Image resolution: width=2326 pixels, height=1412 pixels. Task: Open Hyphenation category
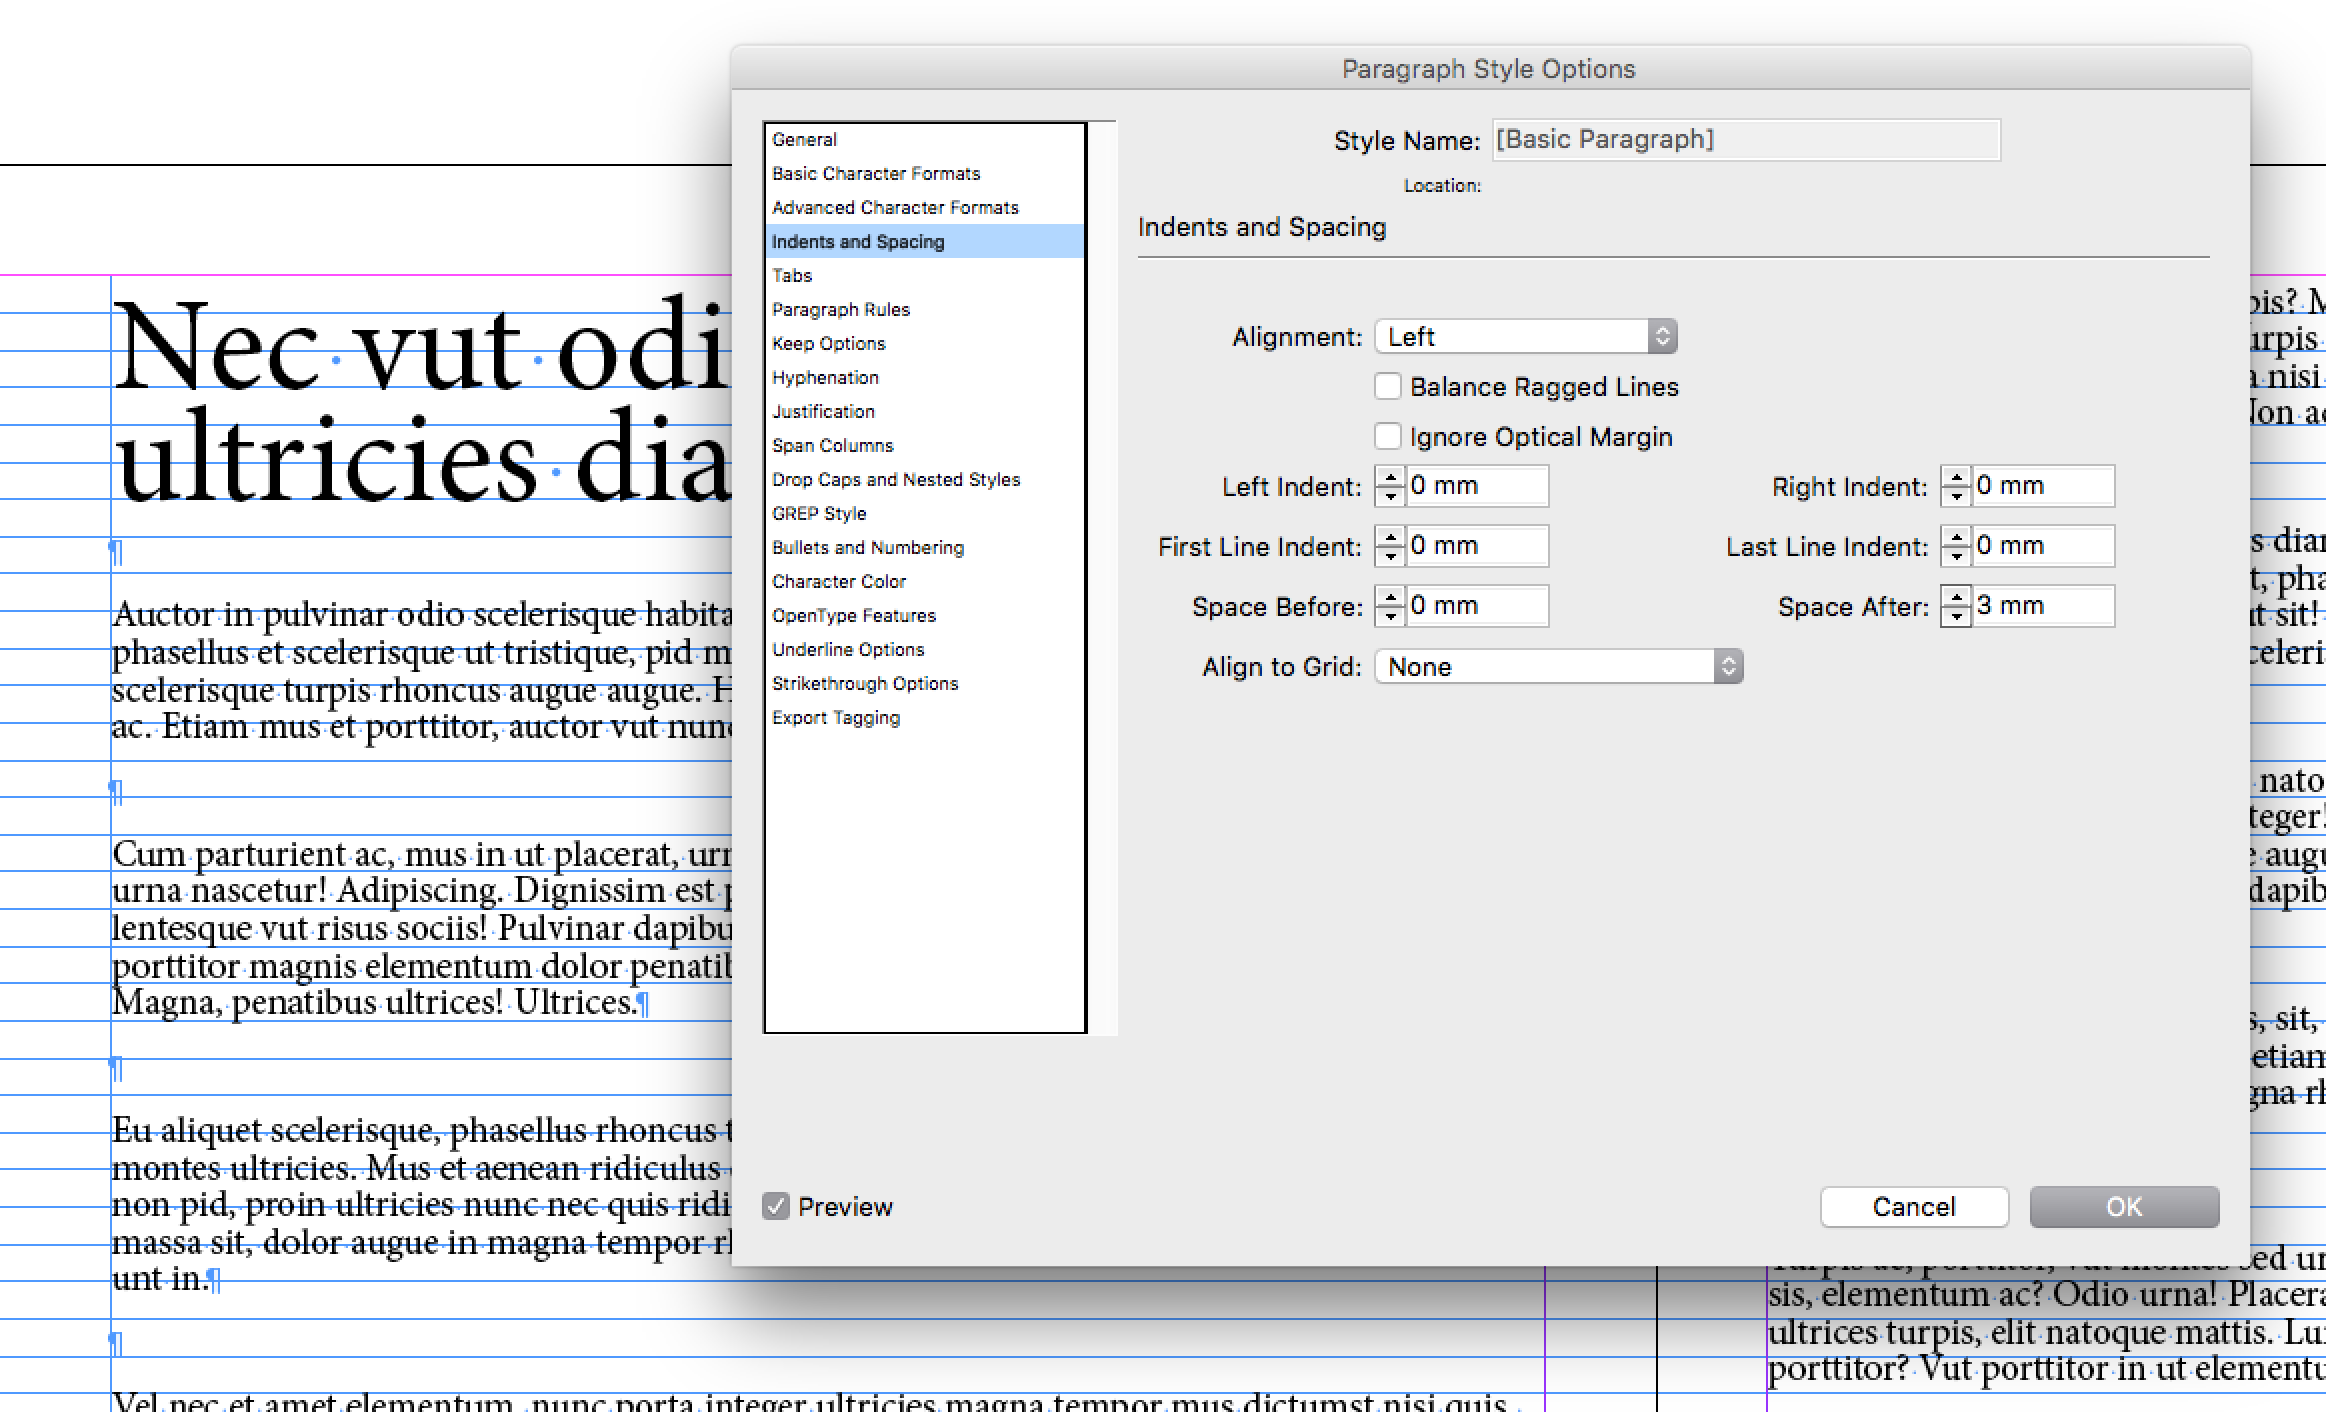click(924, 378)
